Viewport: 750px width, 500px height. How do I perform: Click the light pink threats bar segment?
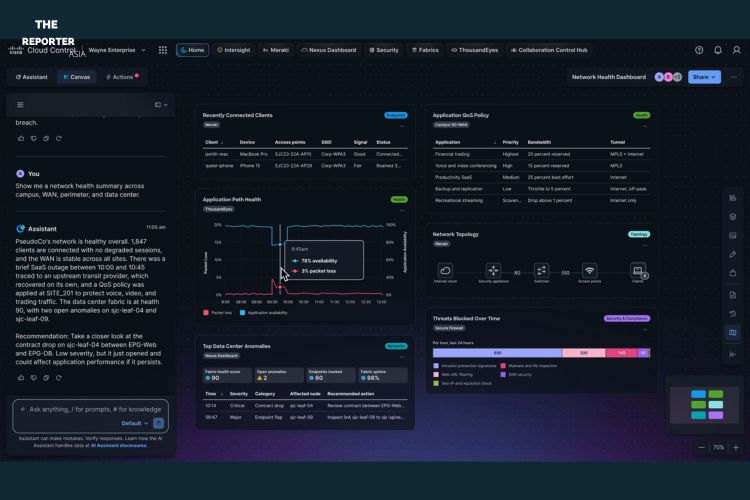(584, 353)
